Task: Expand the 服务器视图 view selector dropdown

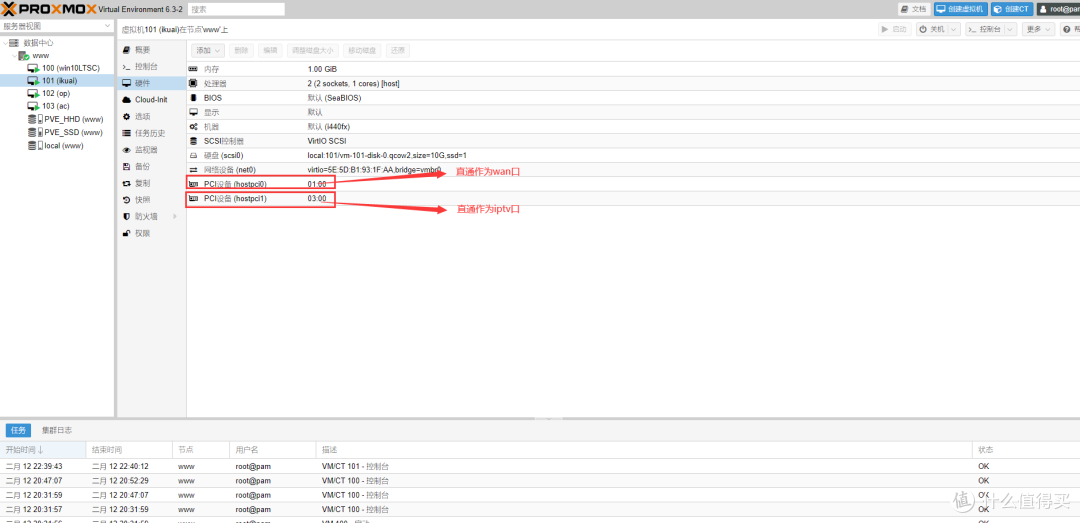Action: (x=109, y=27)
